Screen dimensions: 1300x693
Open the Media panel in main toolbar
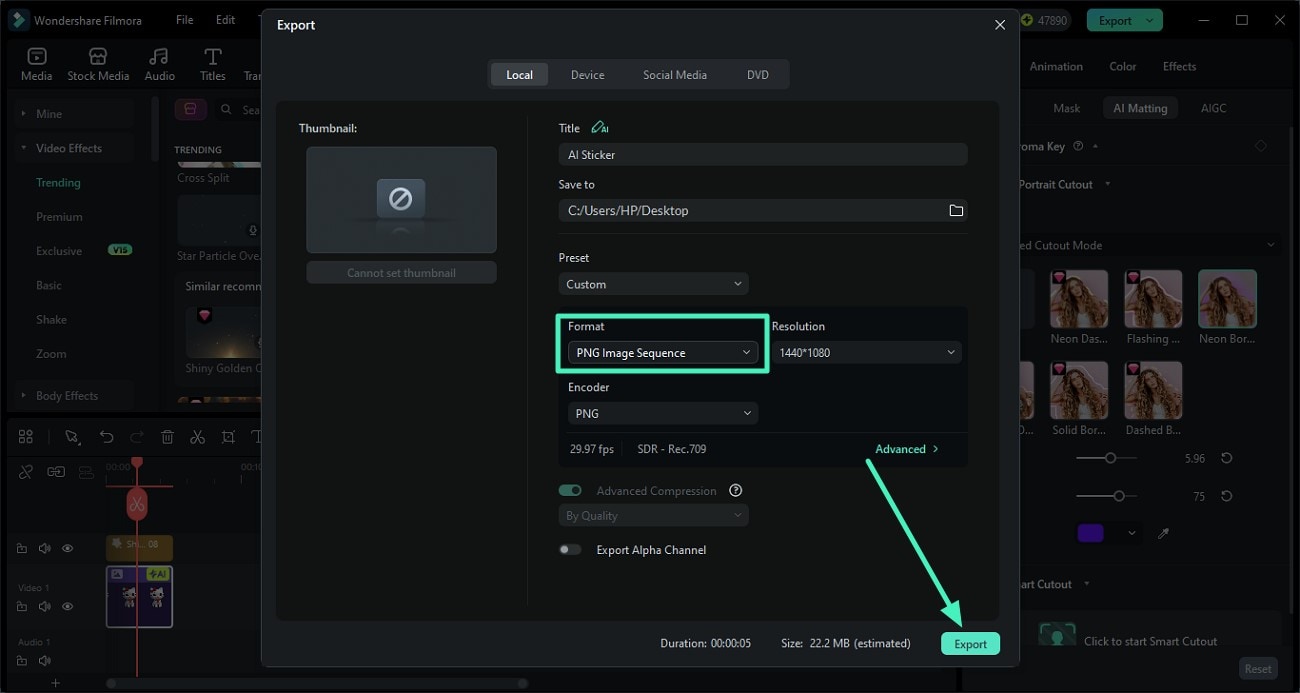coord(37,65)
